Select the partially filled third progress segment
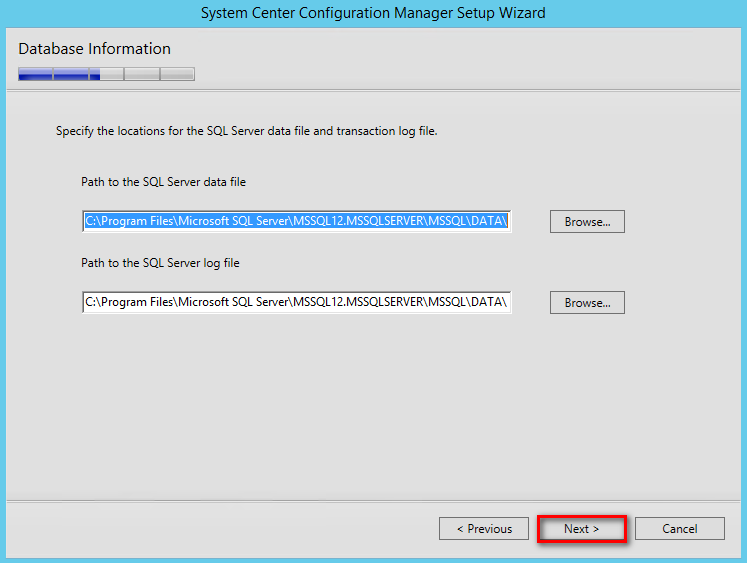The height and width of the screenshot is (563, 747). [x=107, y=74]
